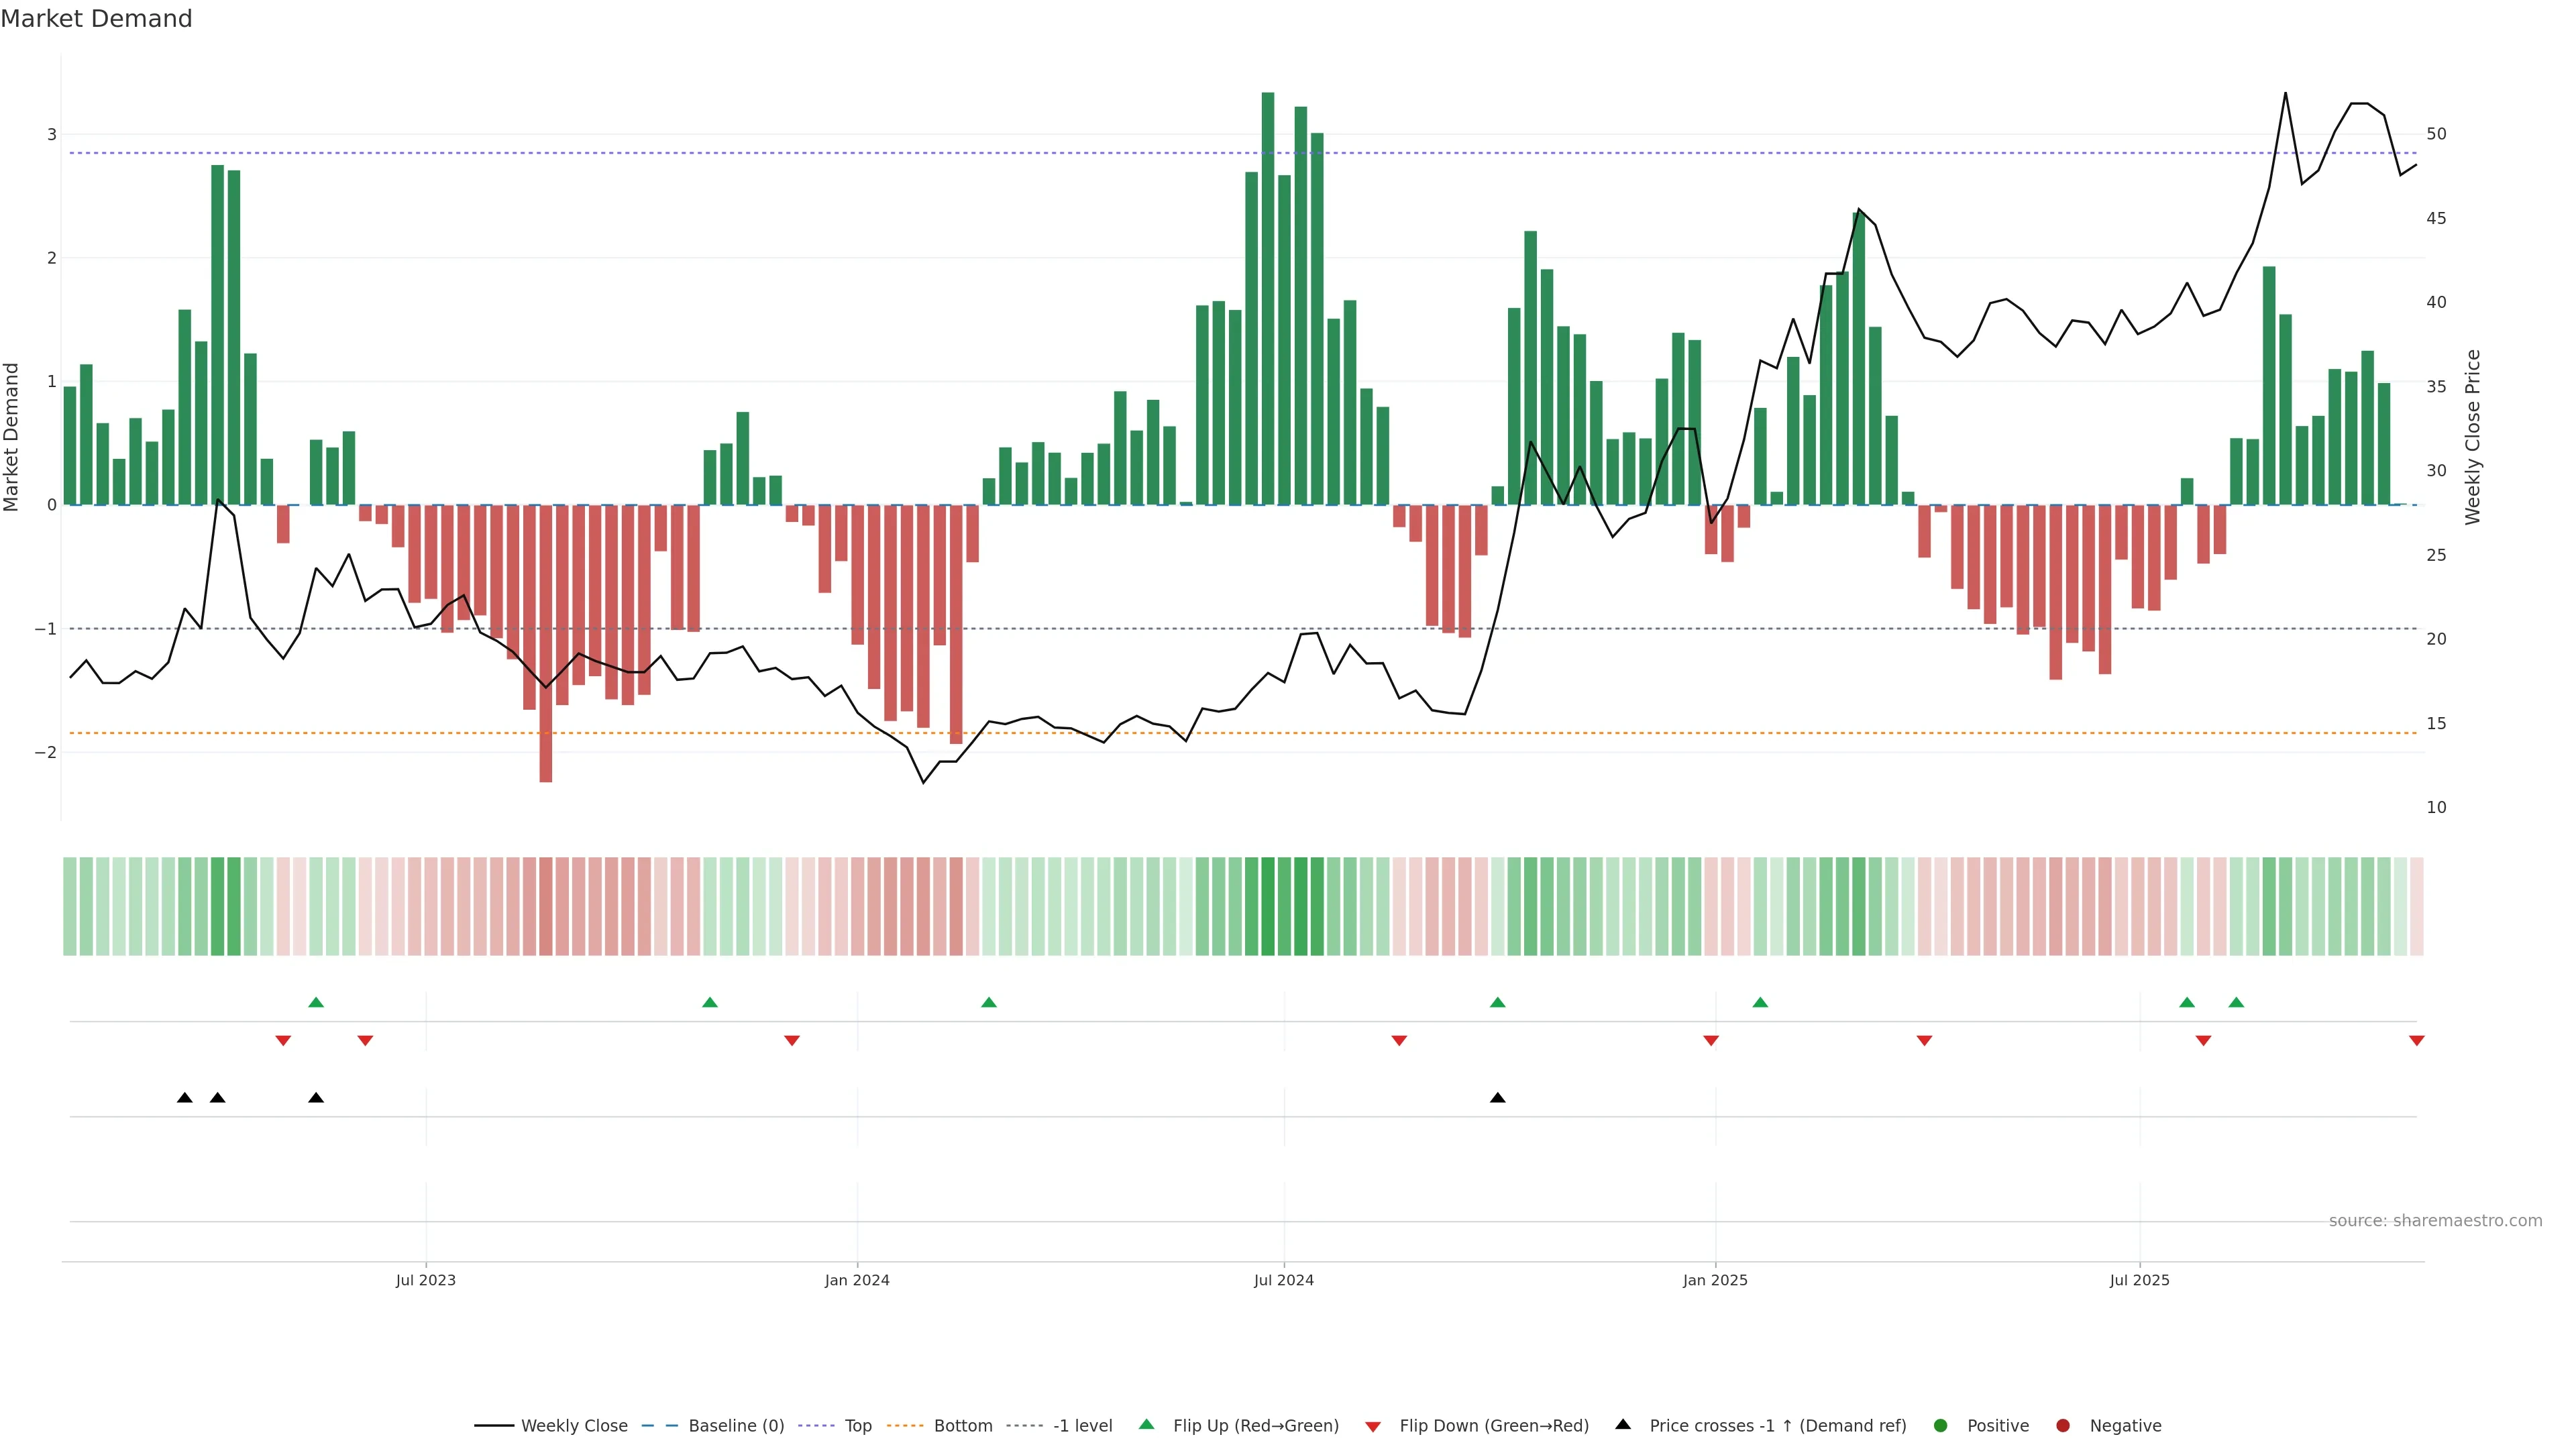Click the red Negative legend dot
Image resolution: width=2576 pixels, height=1449 pixels.
click(2063, 1425)
